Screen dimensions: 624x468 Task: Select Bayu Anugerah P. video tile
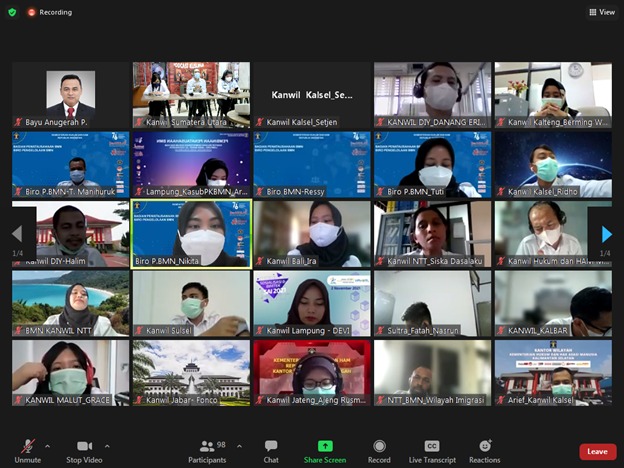pyautogui.click(x=70, y=95)
